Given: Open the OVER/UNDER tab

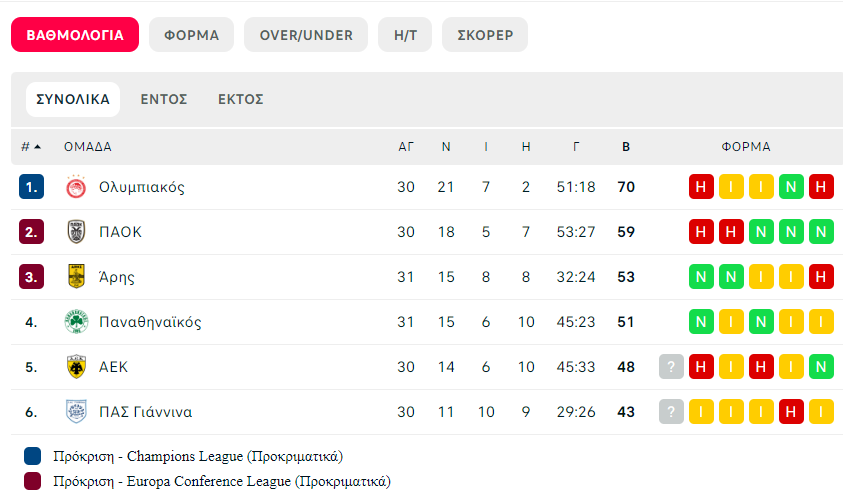Looking at the screenshot, I should click(306, 35).
